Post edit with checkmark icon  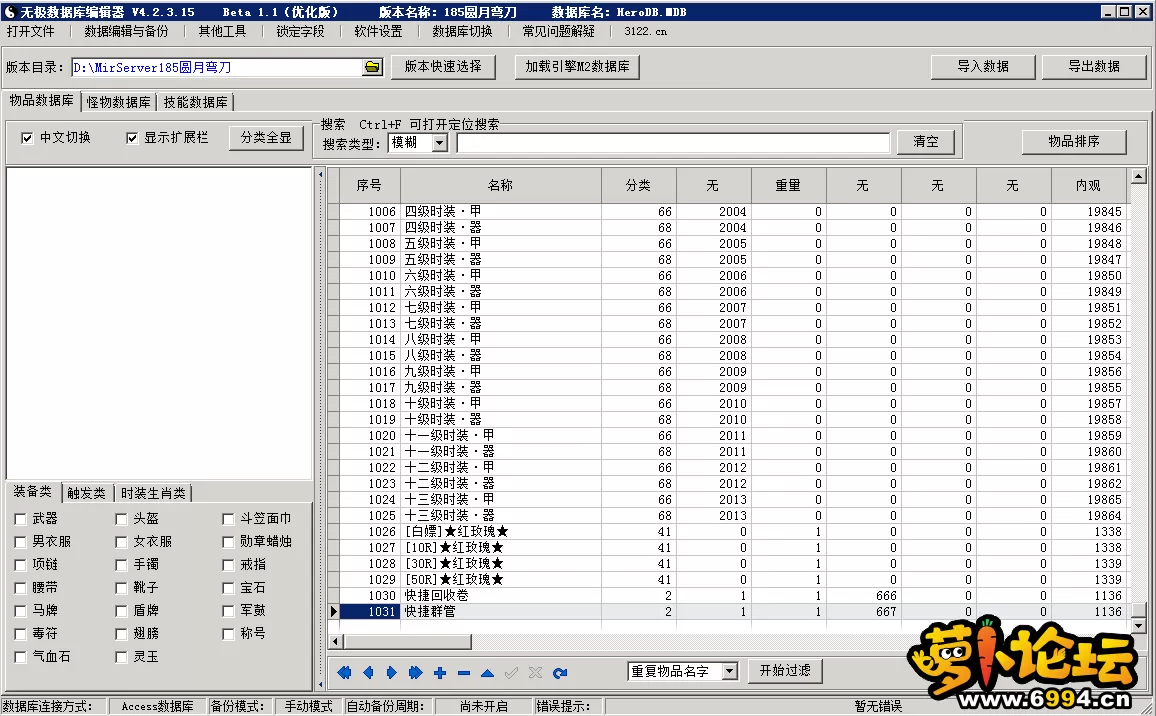point(511,672)
